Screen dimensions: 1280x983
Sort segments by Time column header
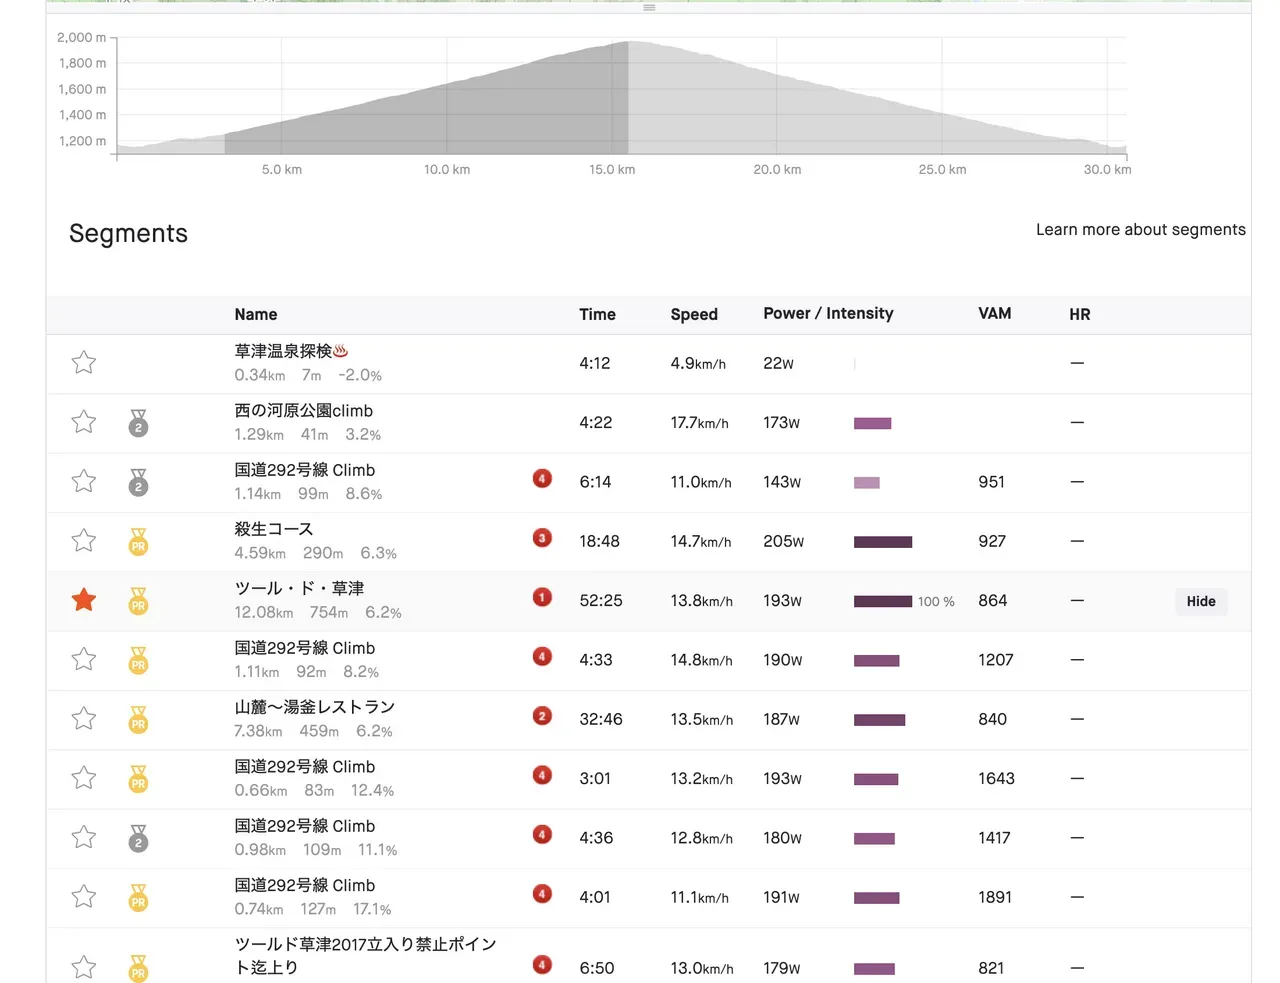pyautogui.click(x=597, y=314)
